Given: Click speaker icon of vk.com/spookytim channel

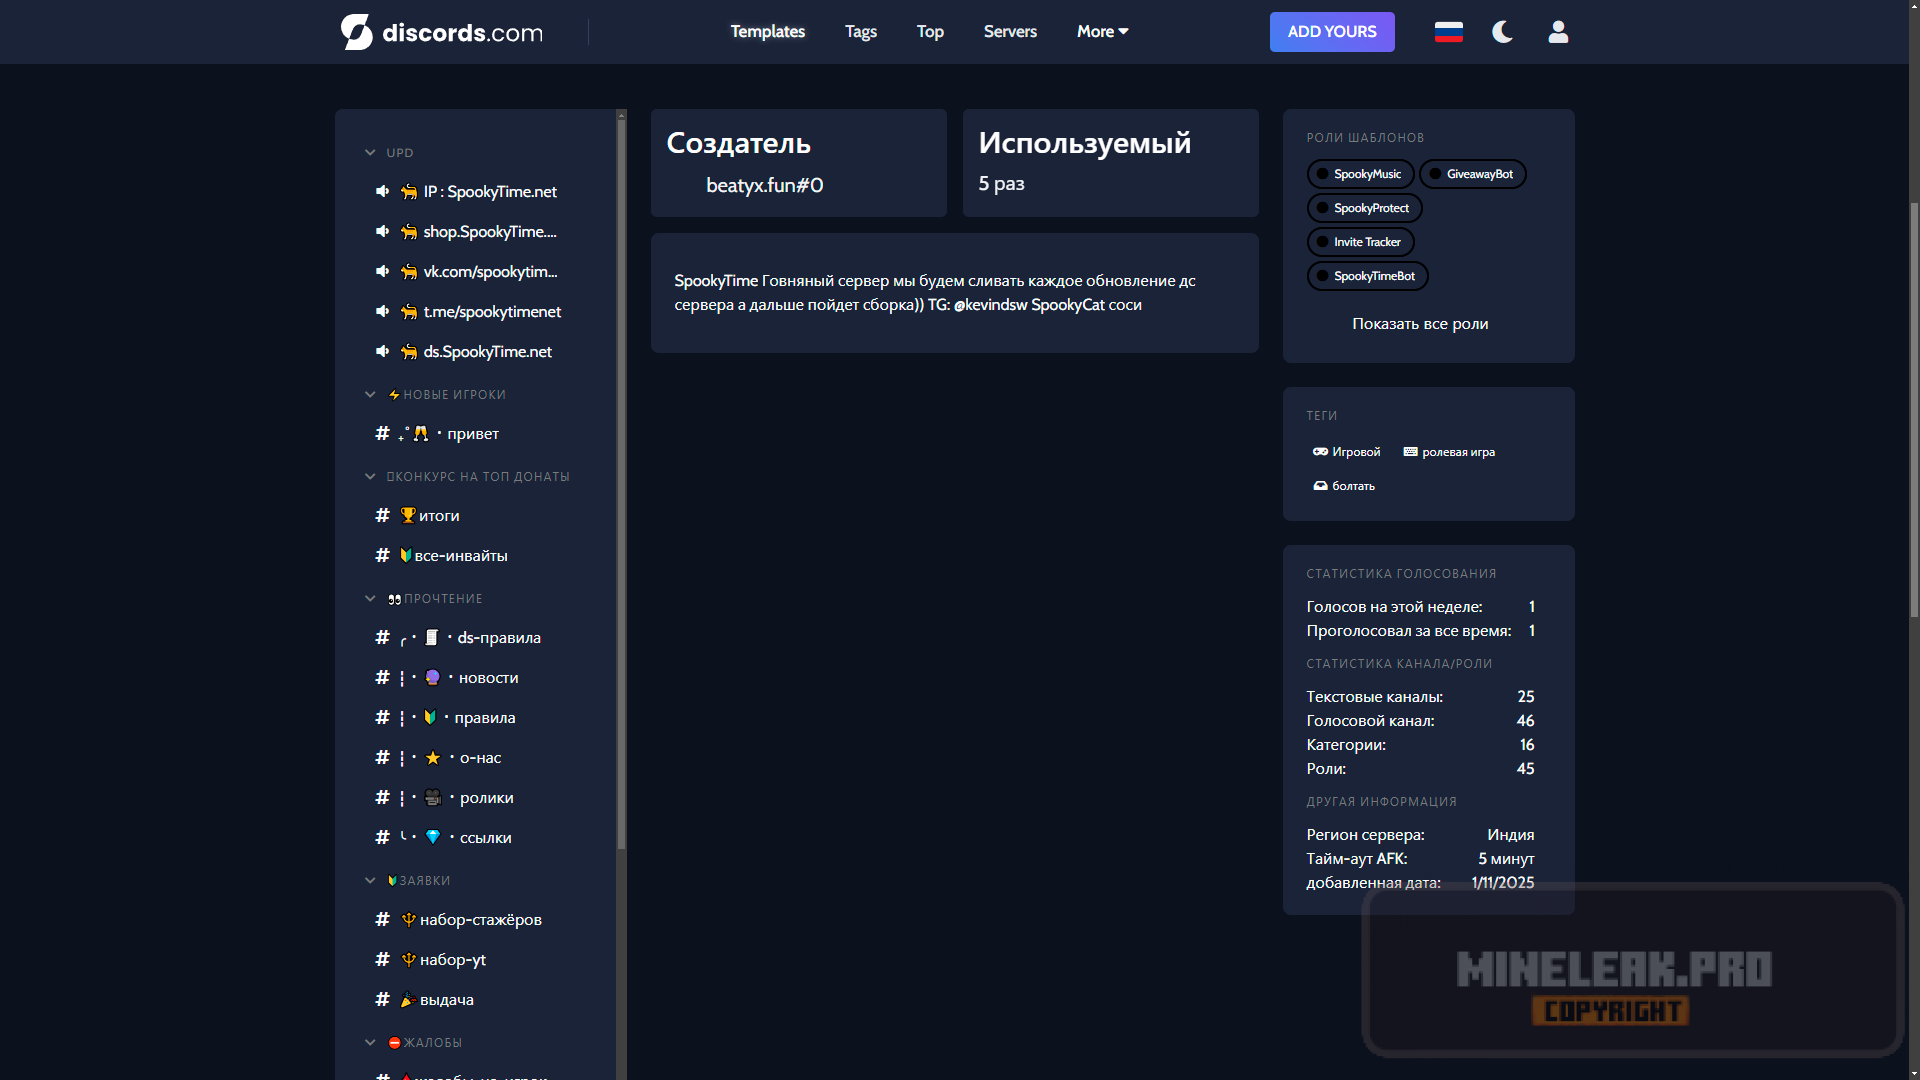Looking at the screenshot, I should 382,271.
